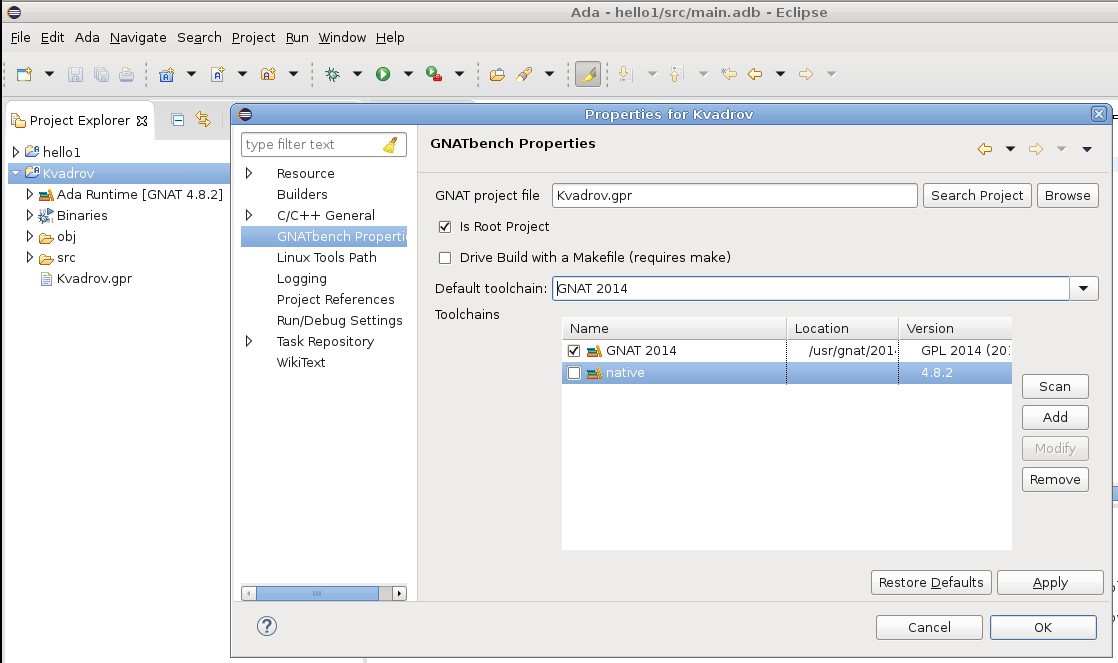Click dialog Forward arrow in Properties header

[1036, 149]
